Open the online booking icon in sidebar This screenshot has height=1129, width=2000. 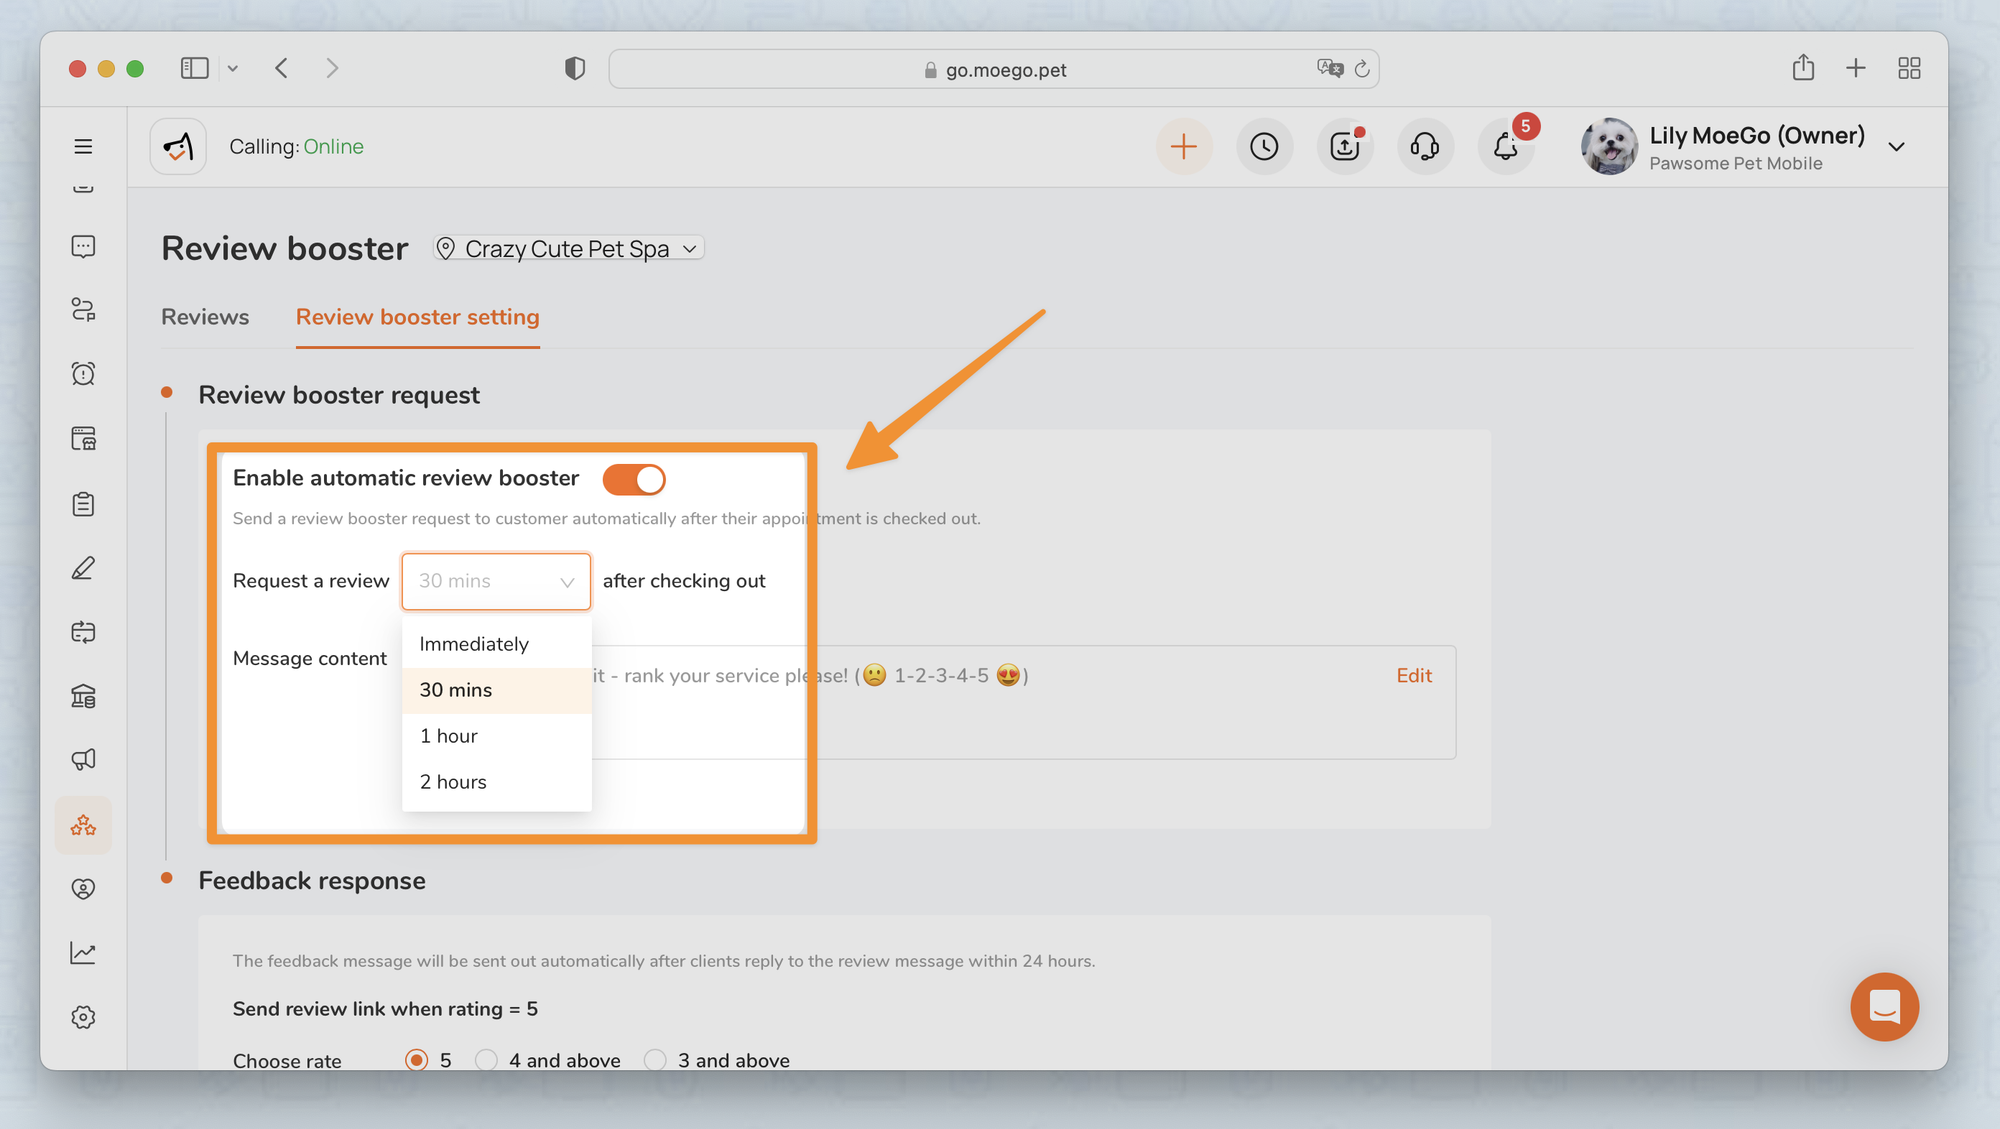coord(83,439)
